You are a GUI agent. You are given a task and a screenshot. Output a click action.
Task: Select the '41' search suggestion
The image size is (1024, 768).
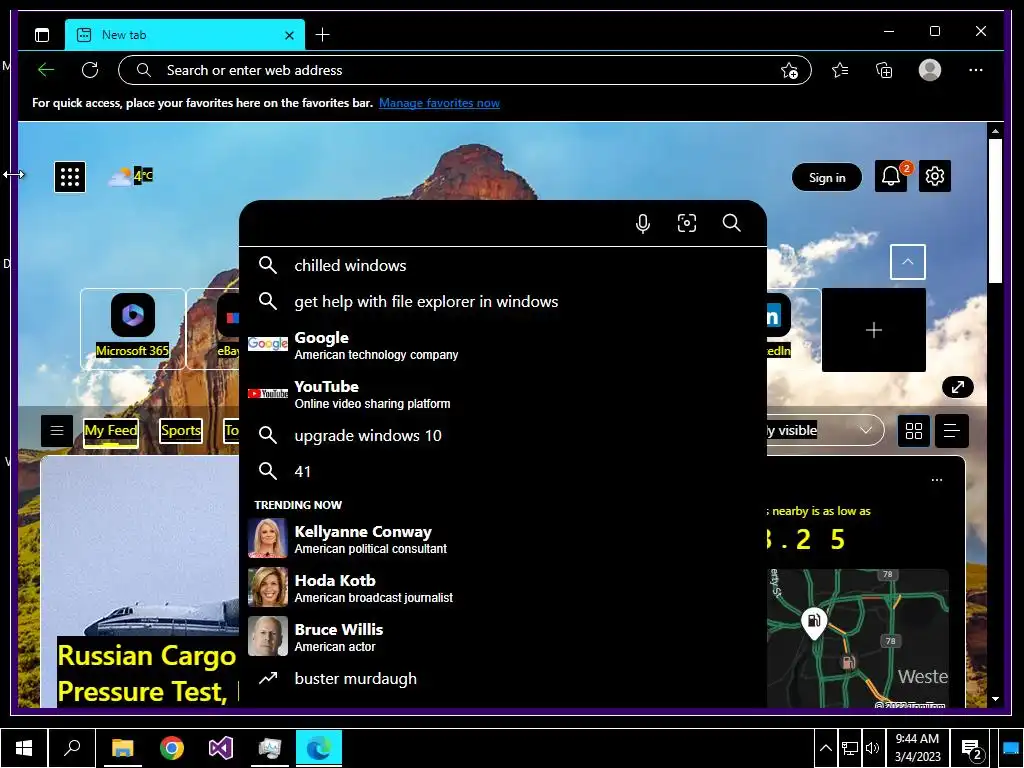coord(503,471)
